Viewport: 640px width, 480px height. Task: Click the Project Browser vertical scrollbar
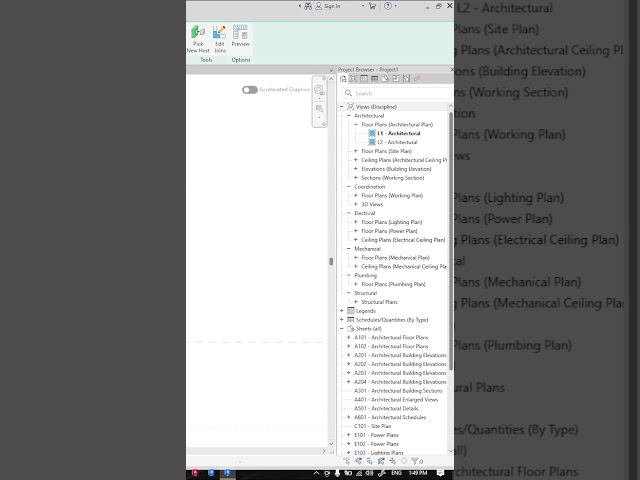451,241
